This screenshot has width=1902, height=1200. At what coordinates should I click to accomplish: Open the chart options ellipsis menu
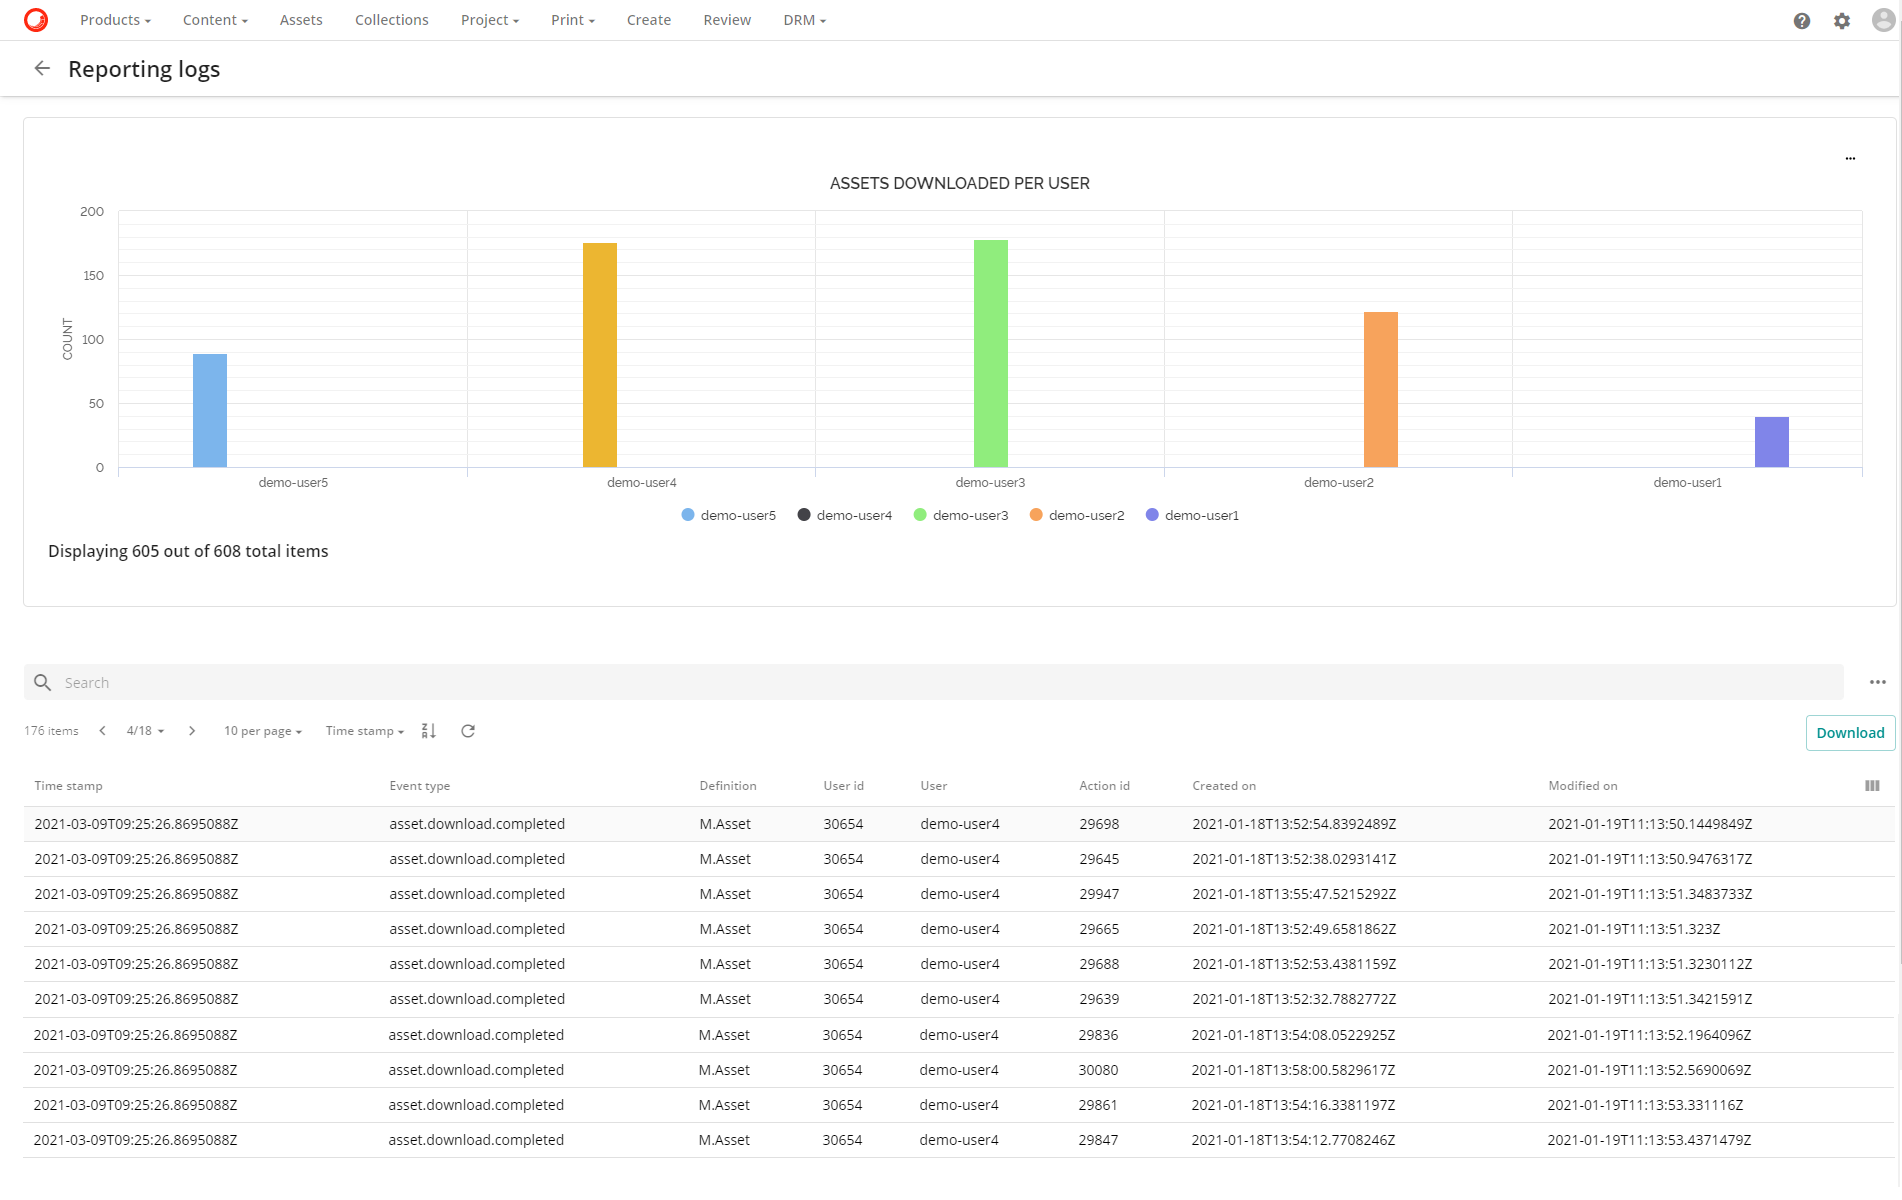point(1850,158)
